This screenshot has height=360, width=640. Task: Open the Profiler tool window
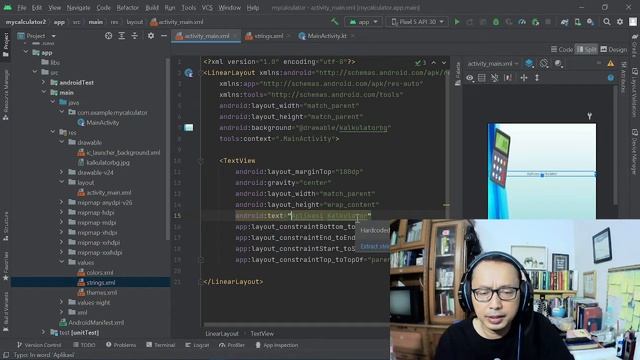pos(231,345)
